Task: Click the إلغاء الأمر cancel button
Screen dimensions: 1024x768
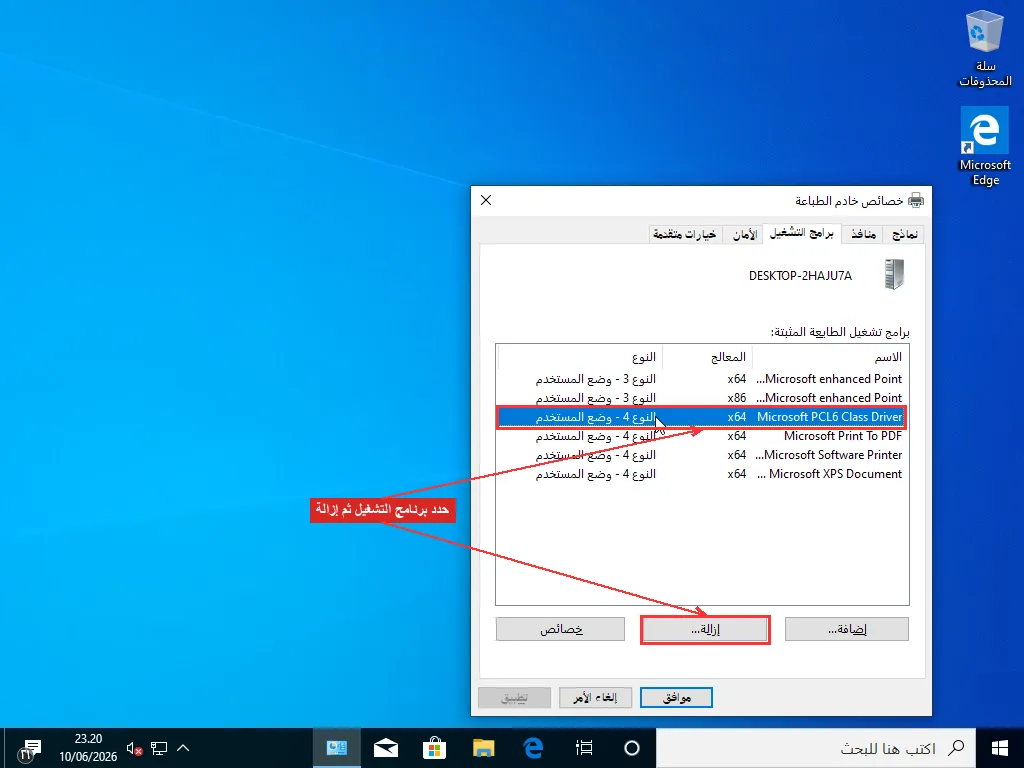Action: (x=596, y=697)
